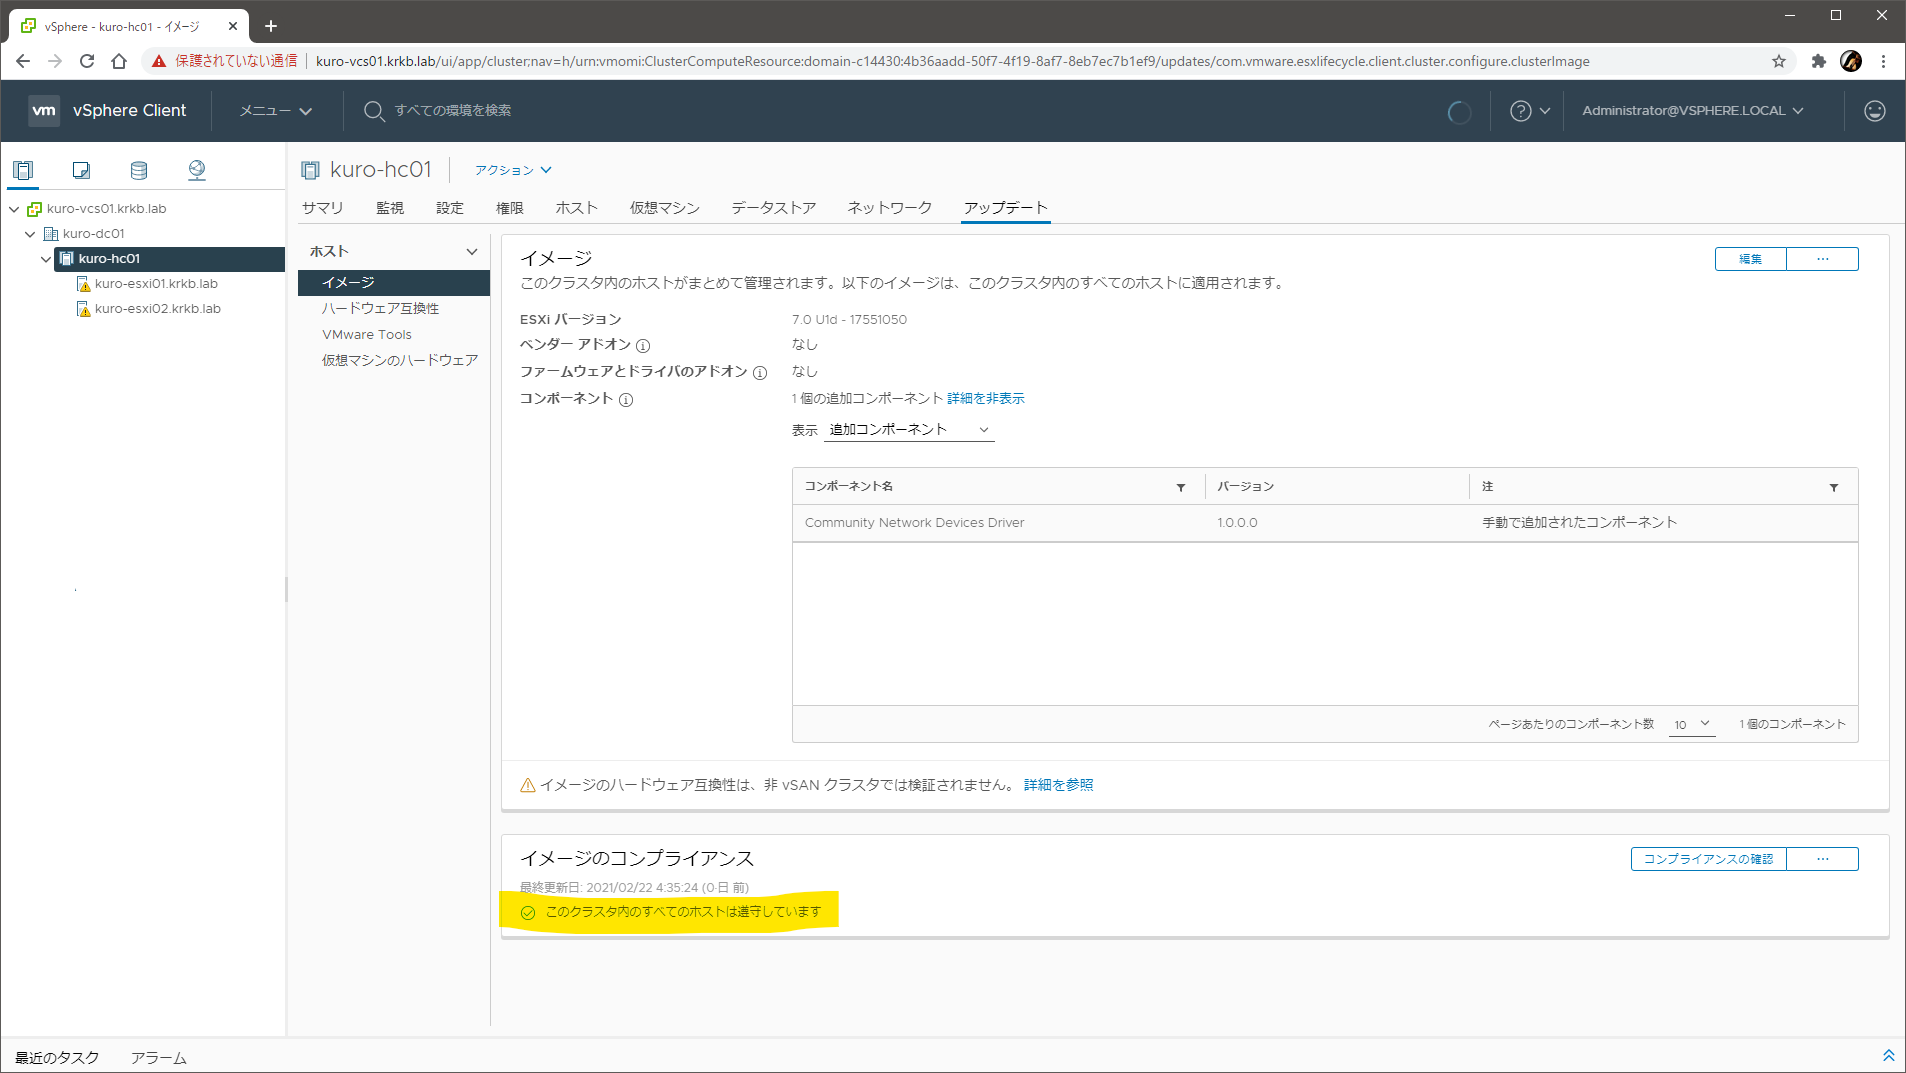
Task: Click the help question mark icon
Action: (1520, 111)
